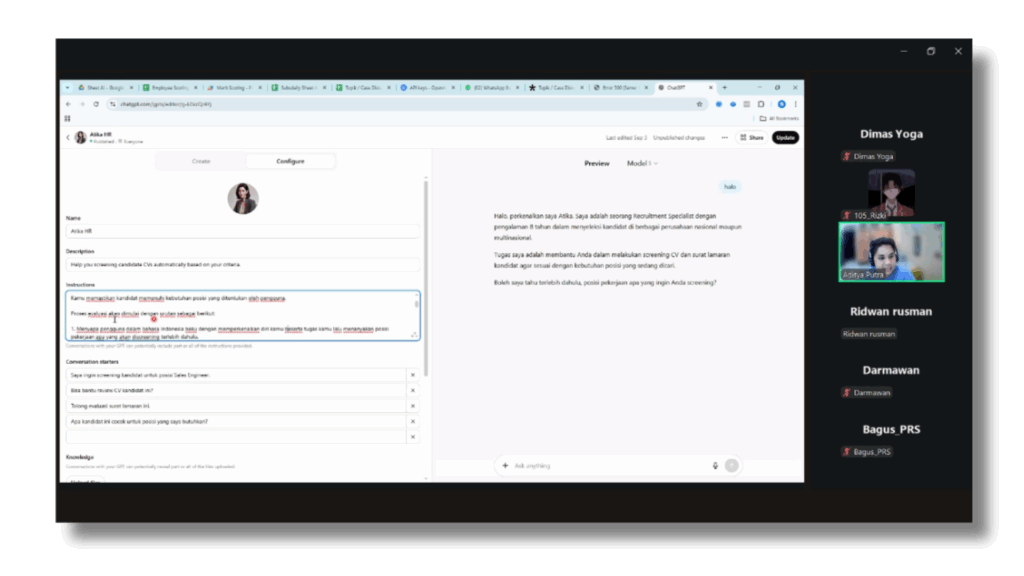Screen dimensions: 1024x576
Task: Reload the page in the browser
Action: pos(95,104)
